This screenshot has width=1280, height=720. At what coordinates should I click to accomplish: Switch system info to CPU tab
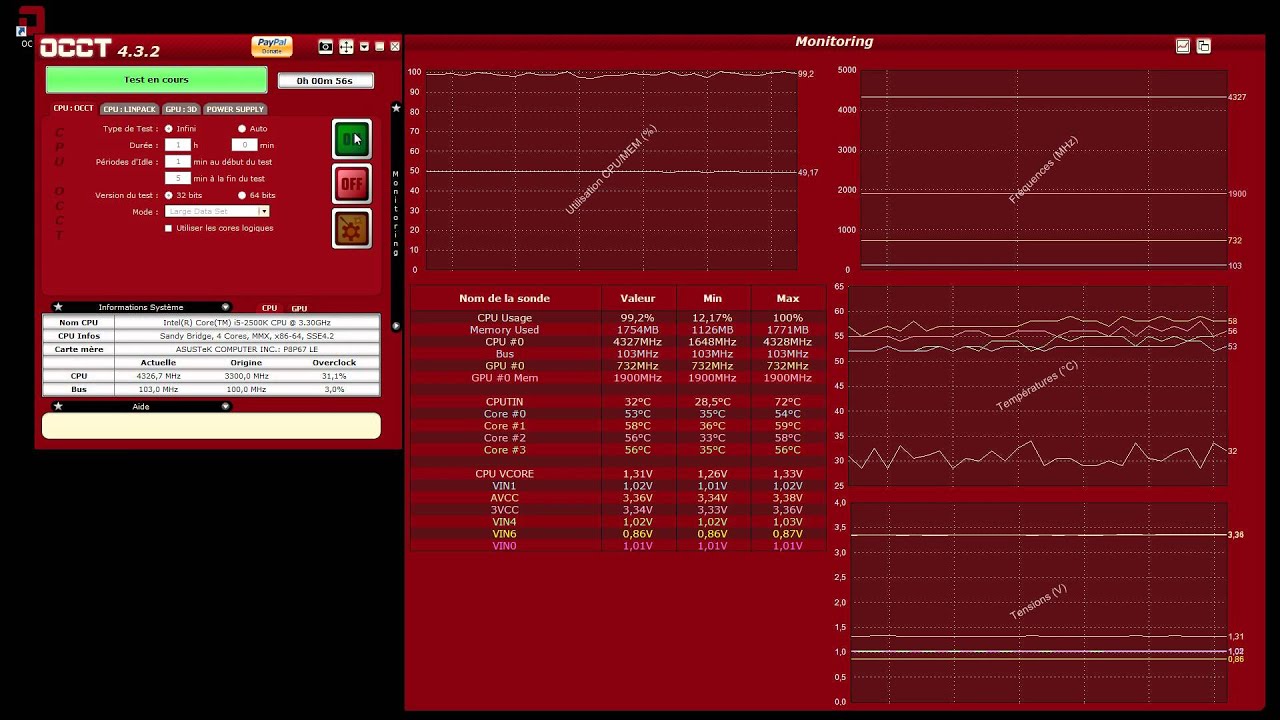point(269,308)
